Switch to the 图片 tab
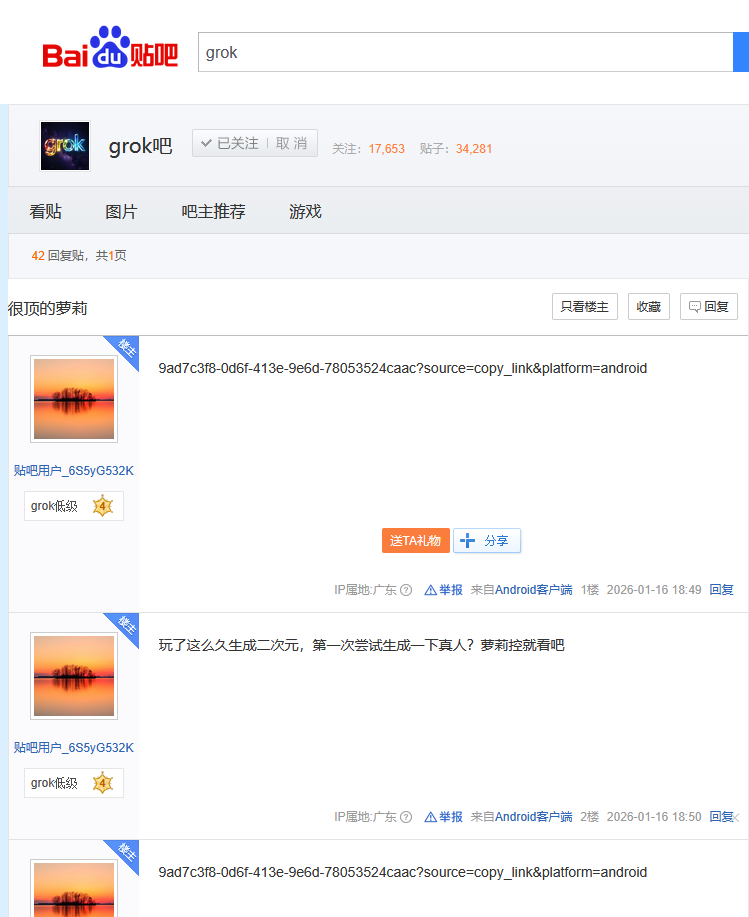749x917 pixels. (x=121, y=211)
